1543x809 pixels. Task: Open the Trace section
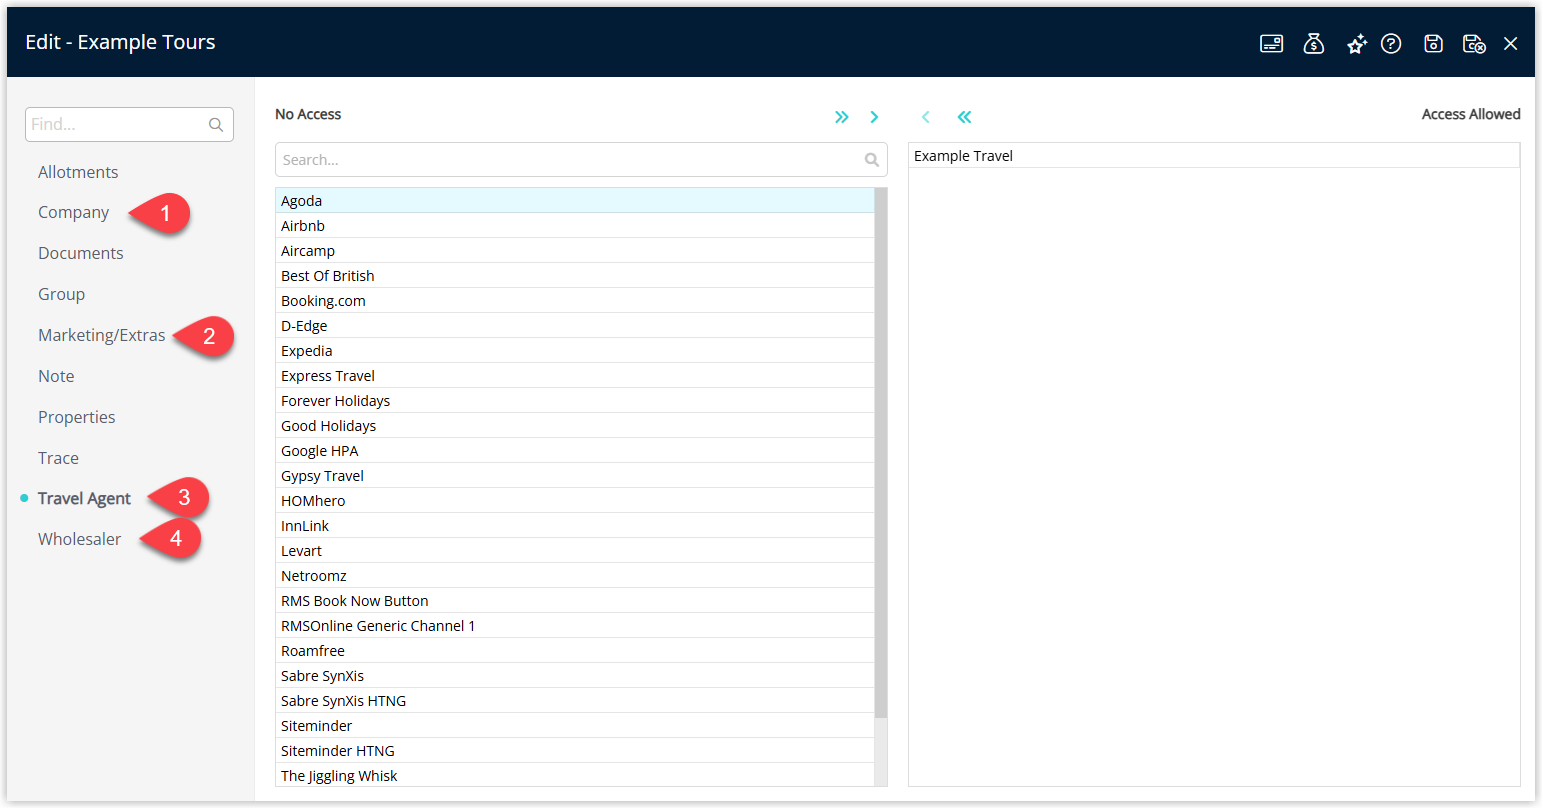tap(58, 458)
